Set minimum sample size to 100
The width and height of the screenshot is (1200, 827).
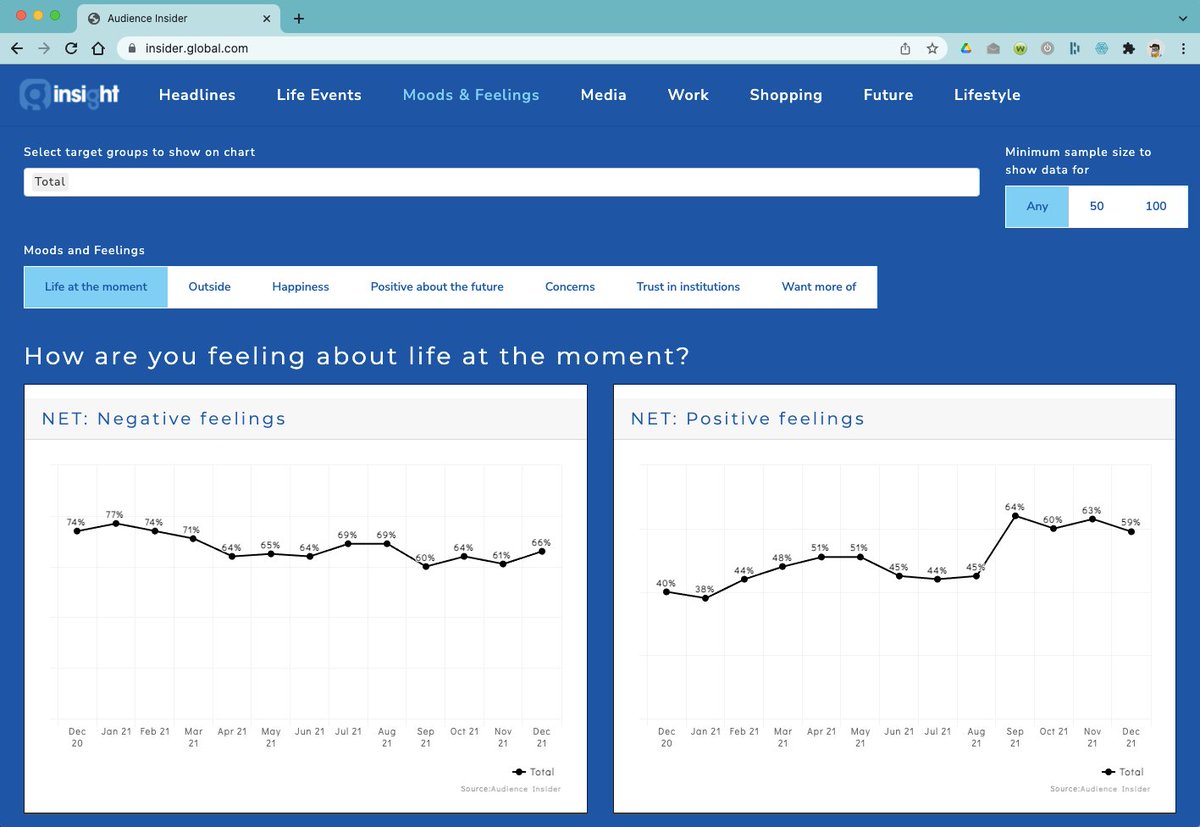(1156, 206)
